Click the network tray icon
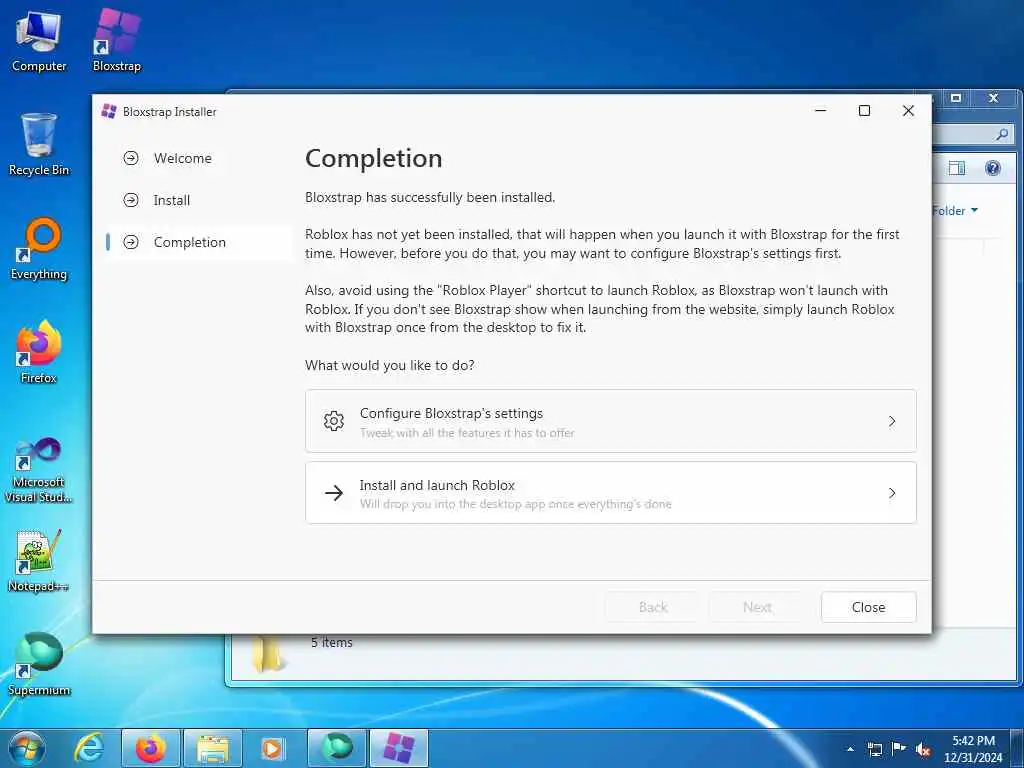1024x768 pixels. pyautogui.click(x=874, y=749)
